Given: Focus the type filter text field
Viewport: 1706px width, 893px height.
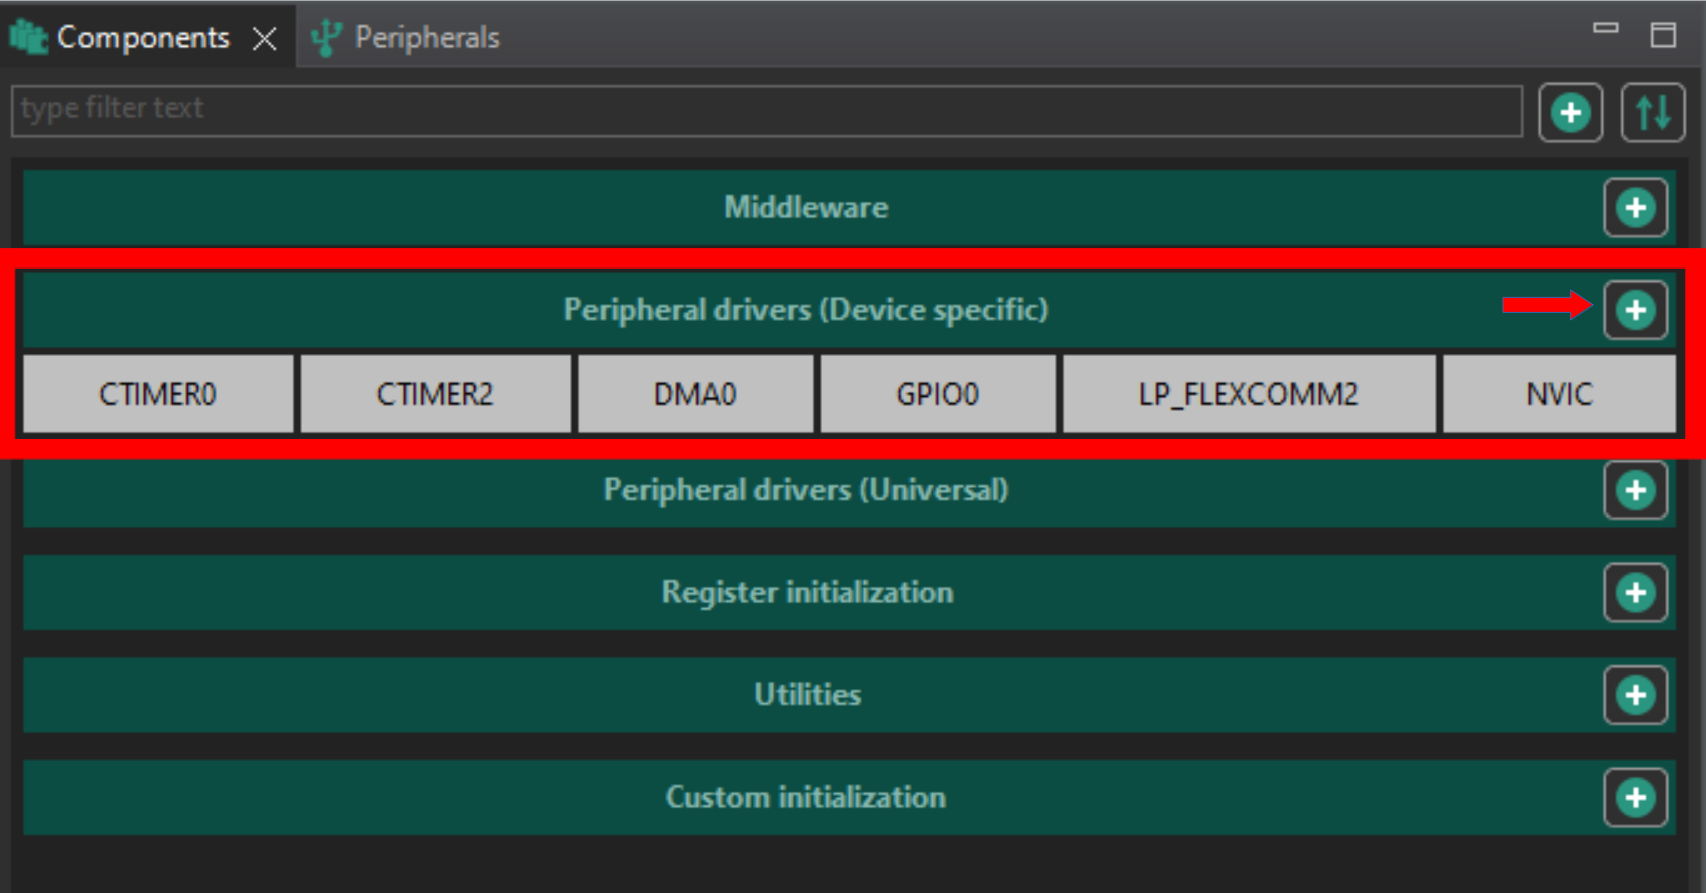Looking at the screenshot, I should (765, 110).
